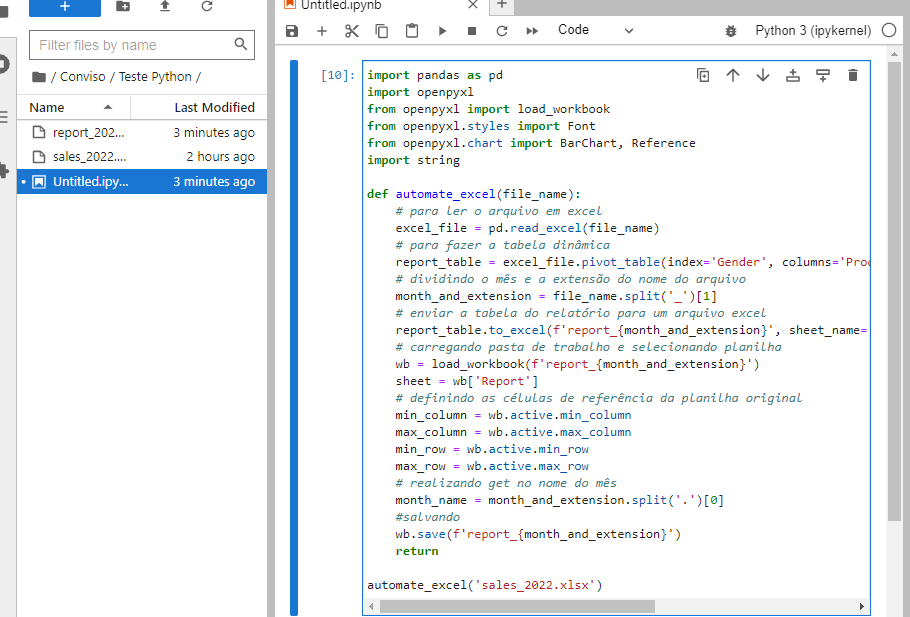The image size is (910, 617).
Task: Go to the Teste Python breadcrumb folder
Action: click(155, 77)
